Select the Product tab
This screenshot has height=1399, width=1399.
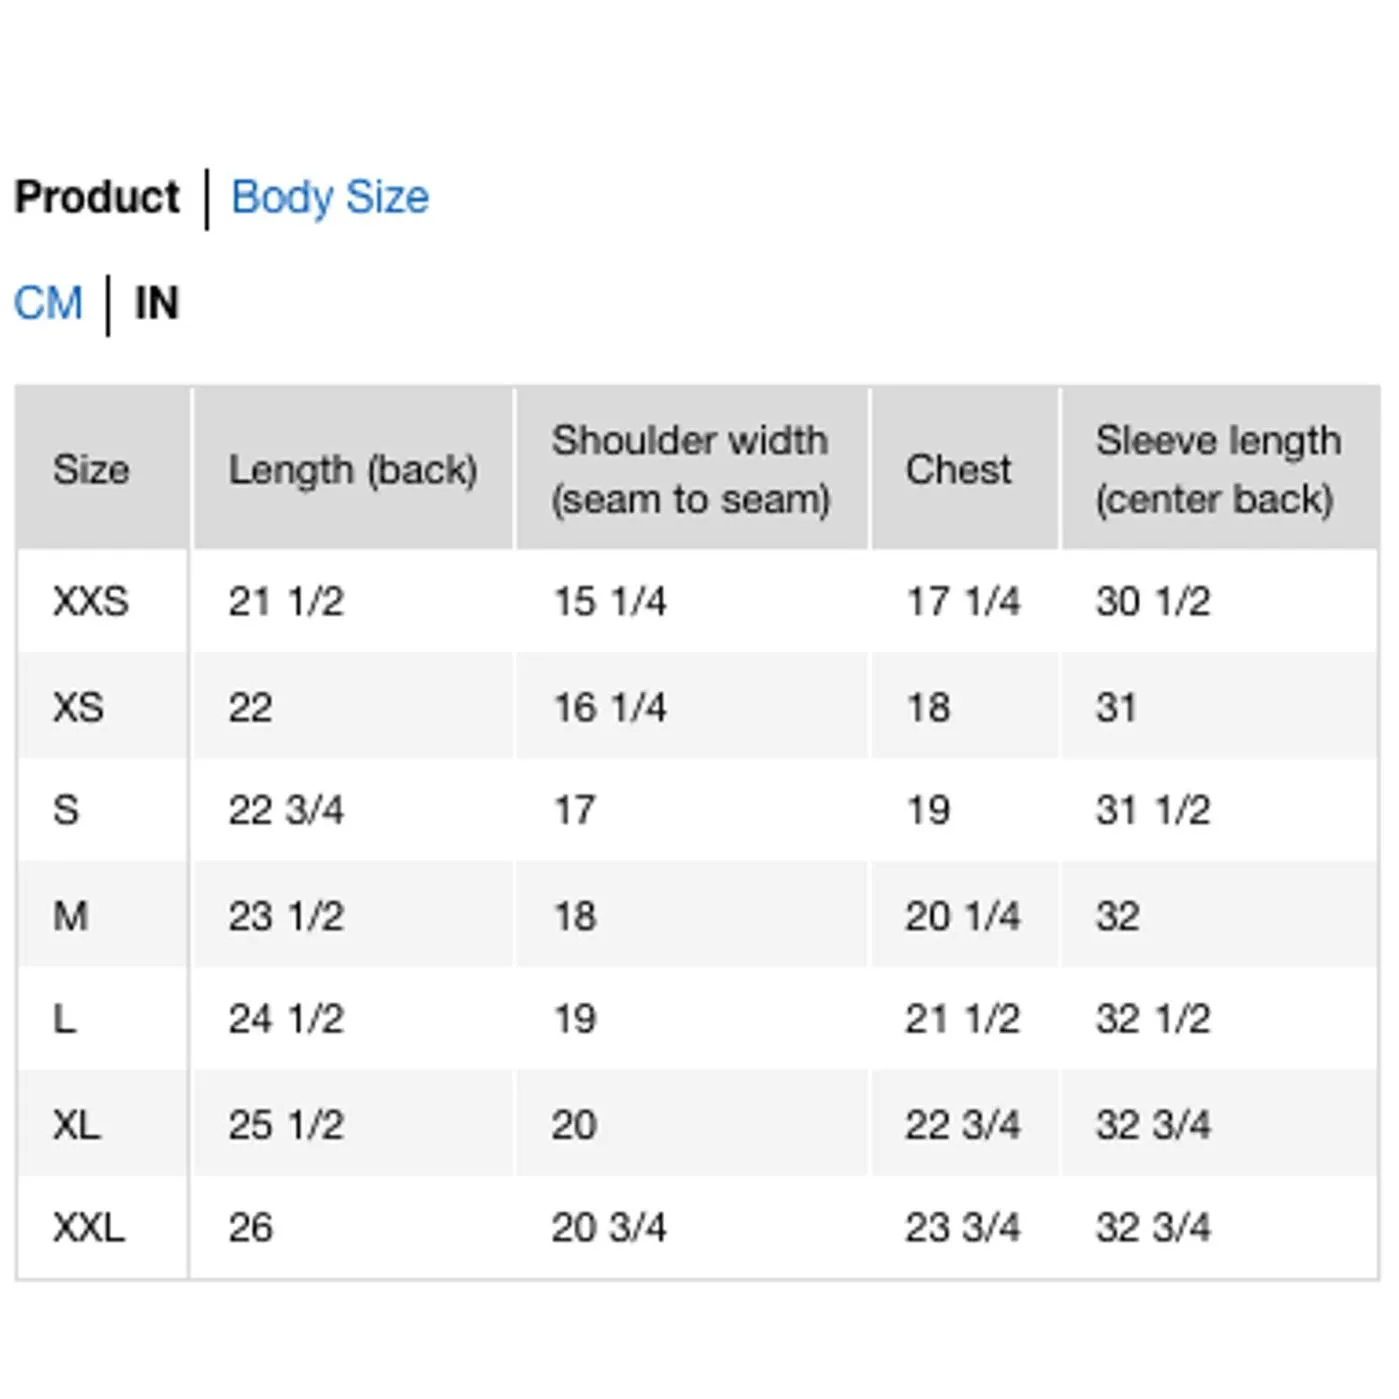(97, 197)
